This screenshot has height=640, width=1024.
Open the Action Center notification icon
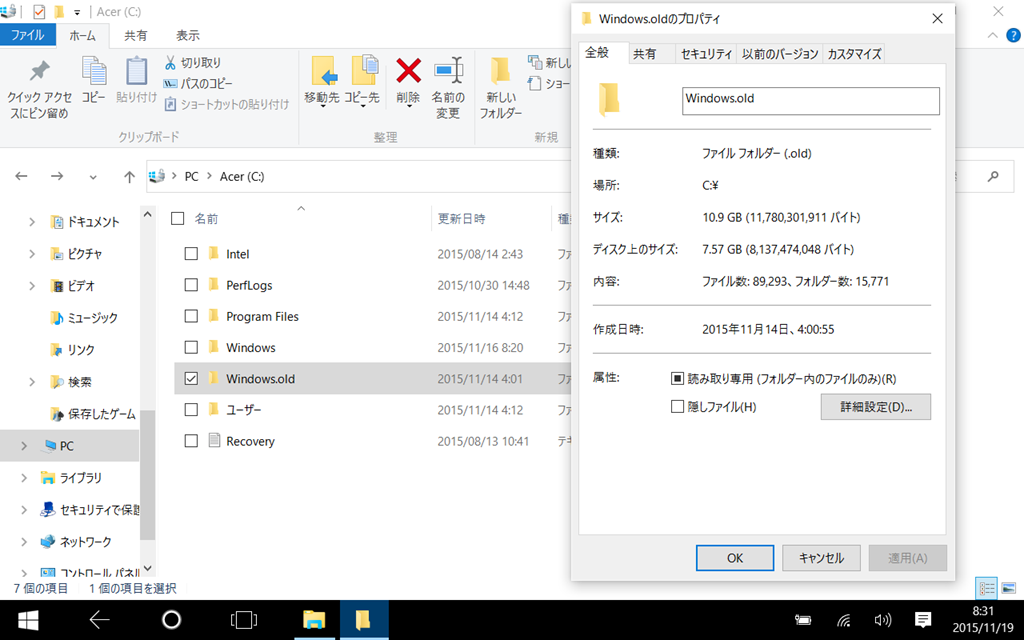(x=923, y=620)
